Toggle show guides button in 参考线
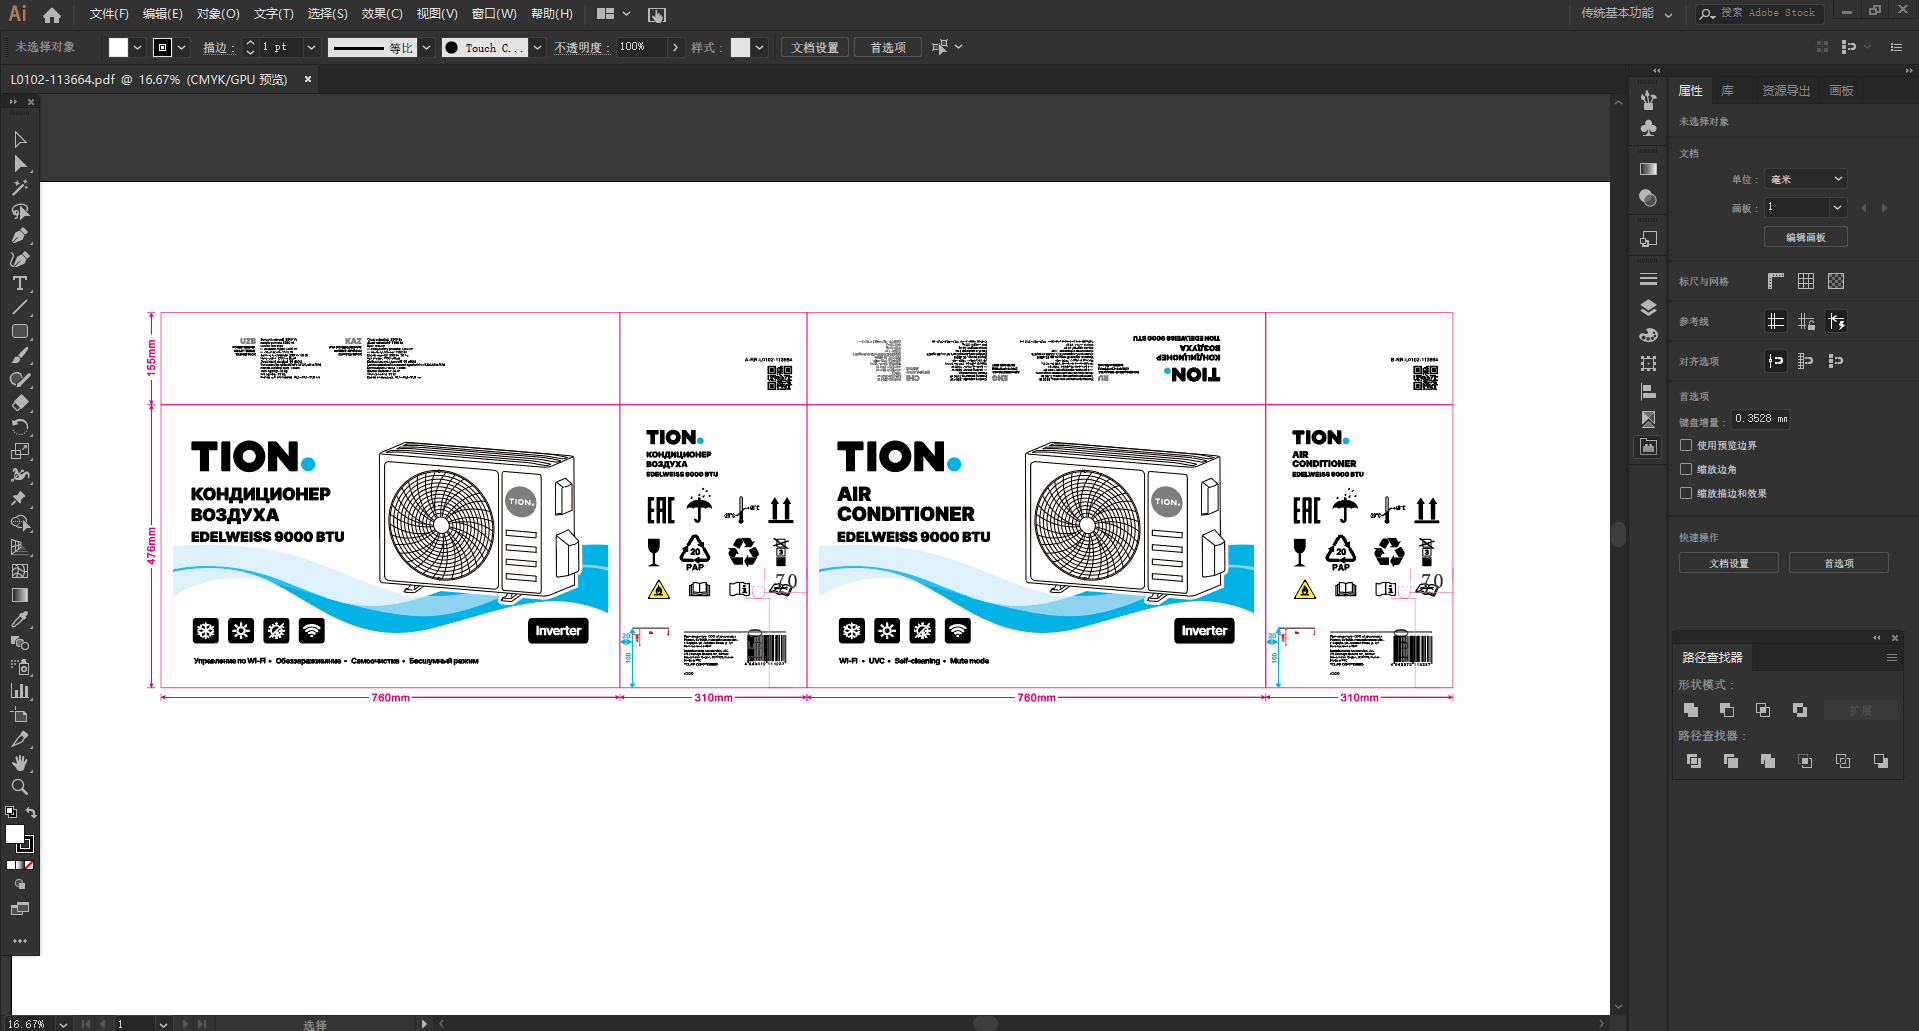The width and height of the screenshot is (1919, 1031). (x=1776, y=321)
